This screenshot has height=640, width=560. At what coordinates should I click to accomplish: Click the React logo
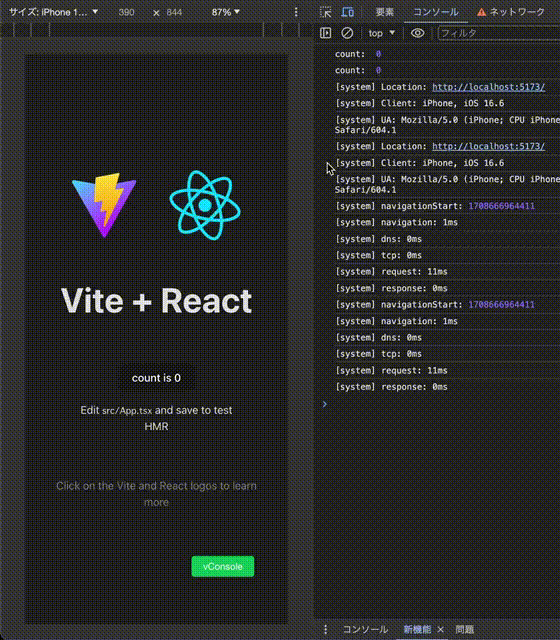click(205, 205)
